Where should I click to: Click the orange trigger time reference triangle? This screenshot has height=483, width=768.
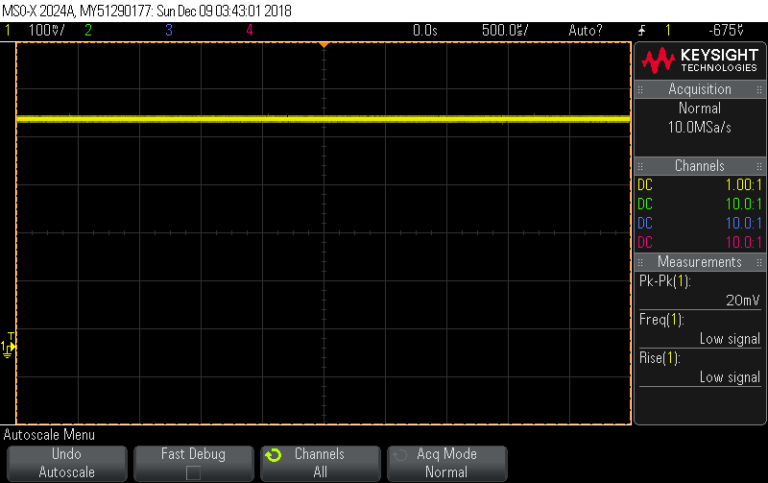pyautogui.click(x=323, y=45)
